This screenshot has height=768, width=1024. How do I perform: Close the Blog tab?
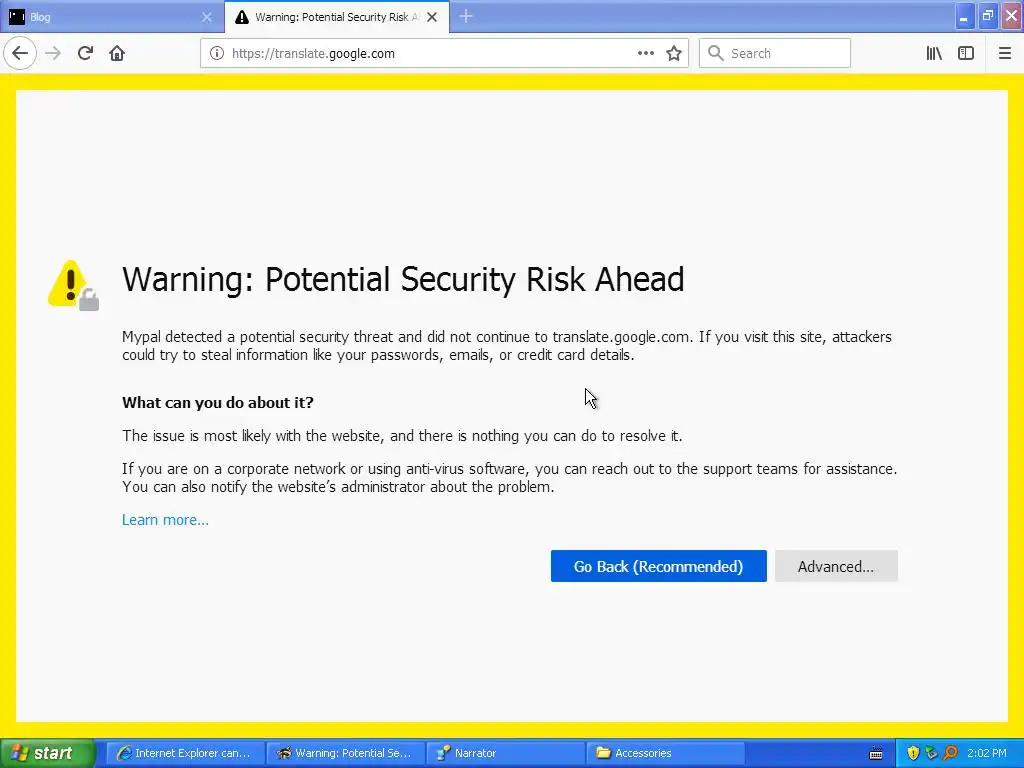[206, 17]
